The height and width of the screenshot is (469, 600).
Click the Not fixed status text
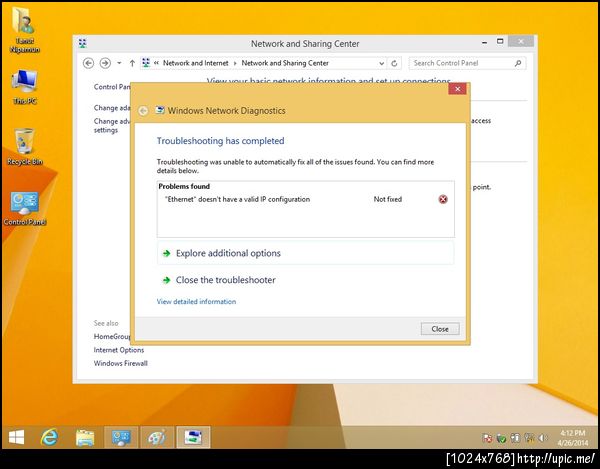pos(388,199)
